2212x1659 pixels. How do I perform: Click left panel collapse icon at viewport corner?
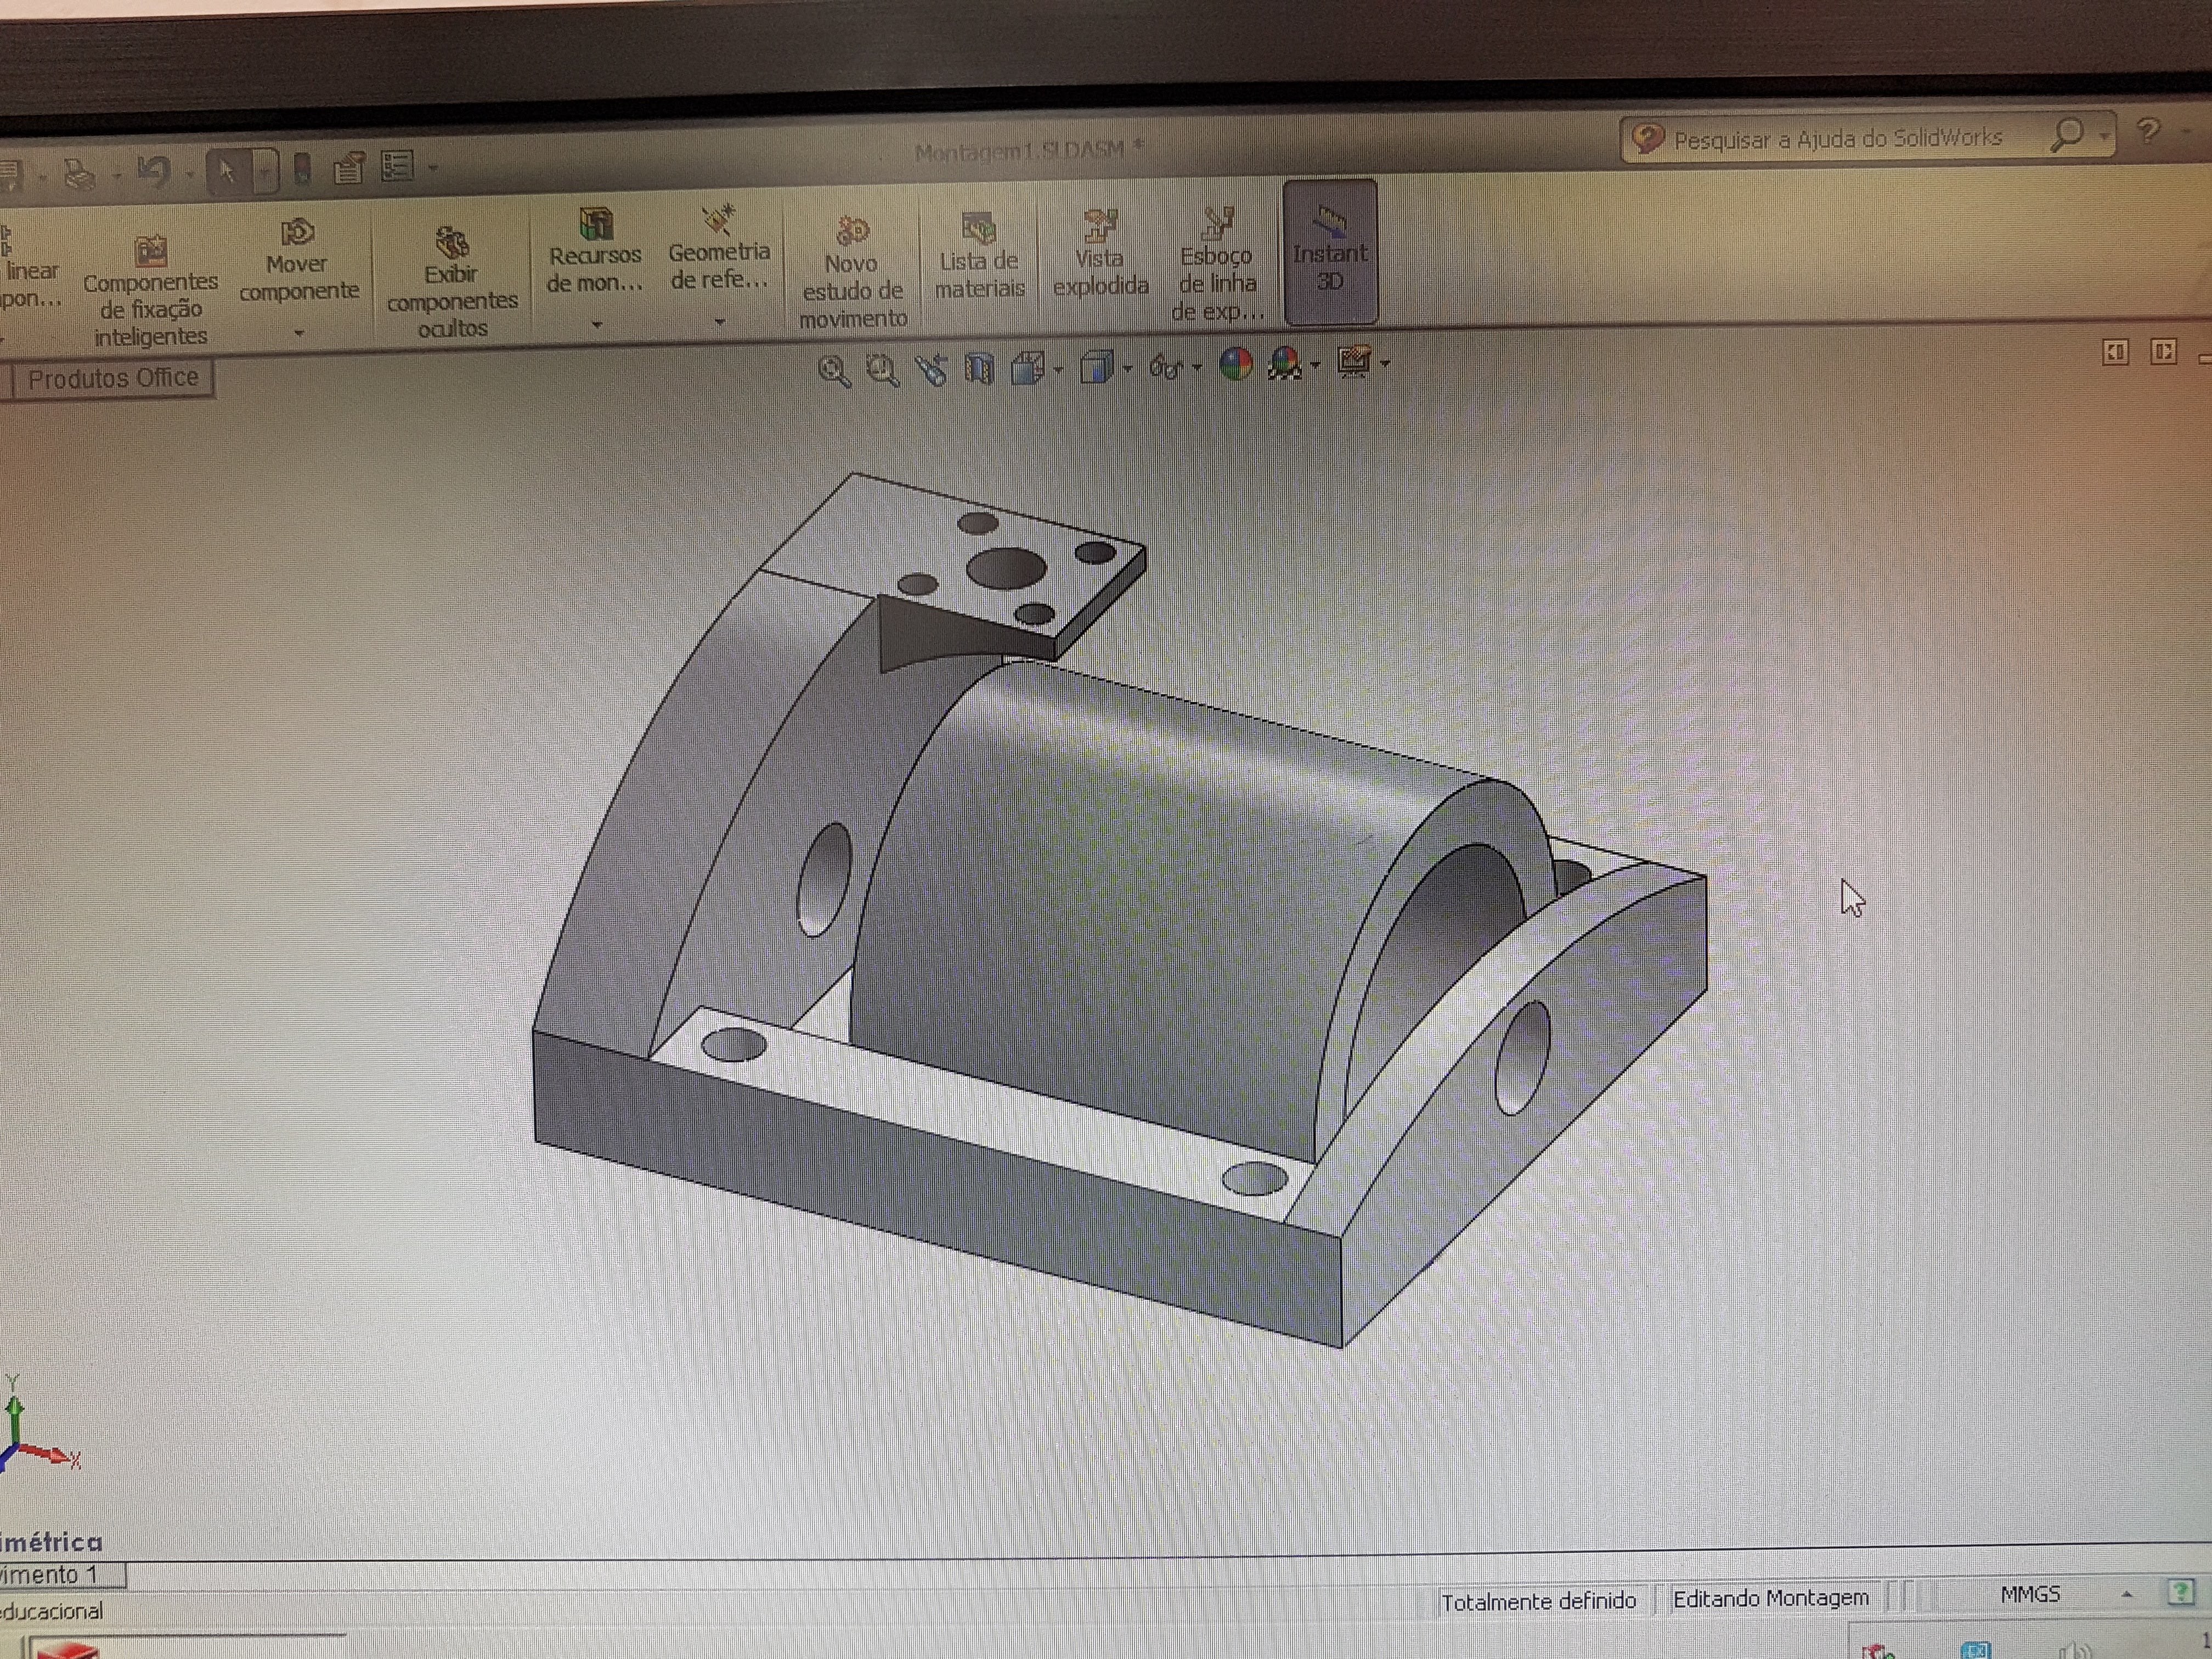click(x=2115, y=352)
